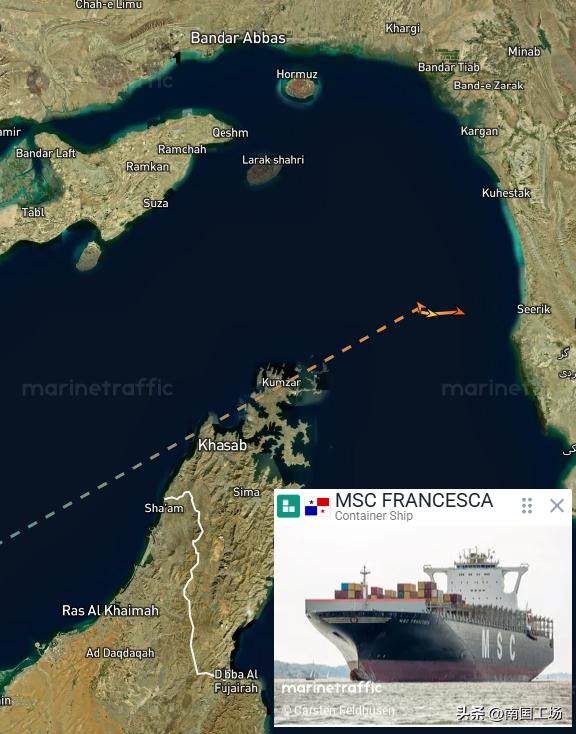Click the Kumzar map label

[281, 382]
